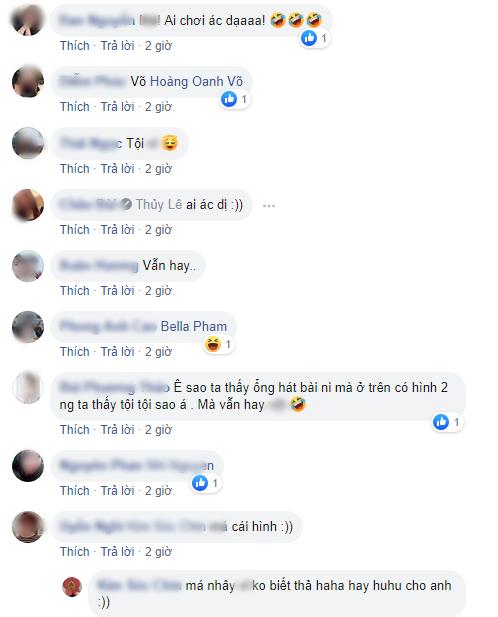The image size is (498, 617).
Task: Click Thích under "Ai chơi ác dạaaa" comment
Action: point(75,46)
